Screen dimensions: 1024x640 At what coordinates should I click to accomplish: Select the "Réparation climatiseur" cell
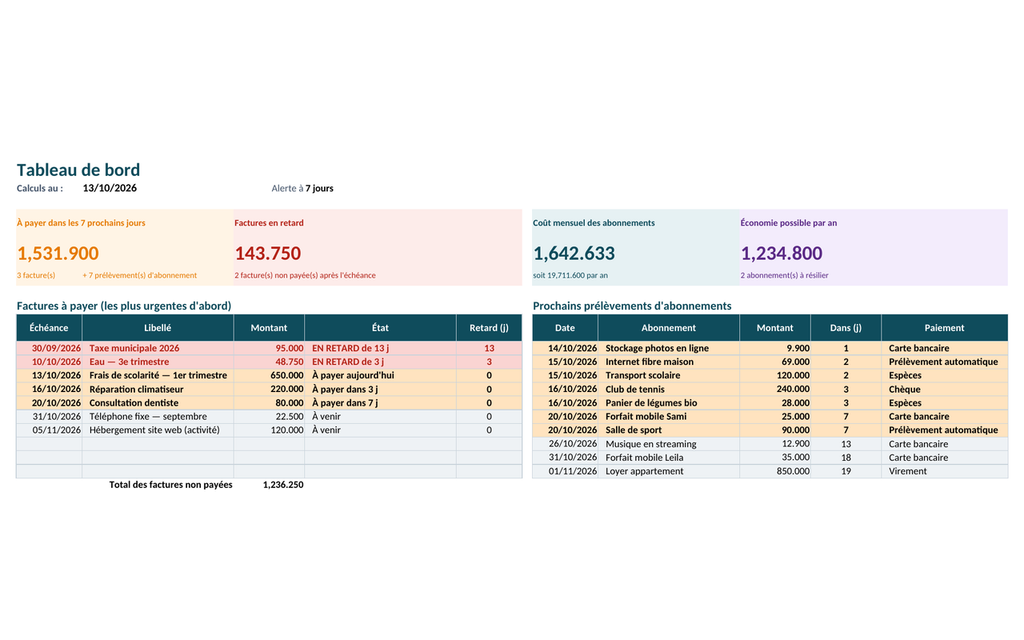pos(157,389)
